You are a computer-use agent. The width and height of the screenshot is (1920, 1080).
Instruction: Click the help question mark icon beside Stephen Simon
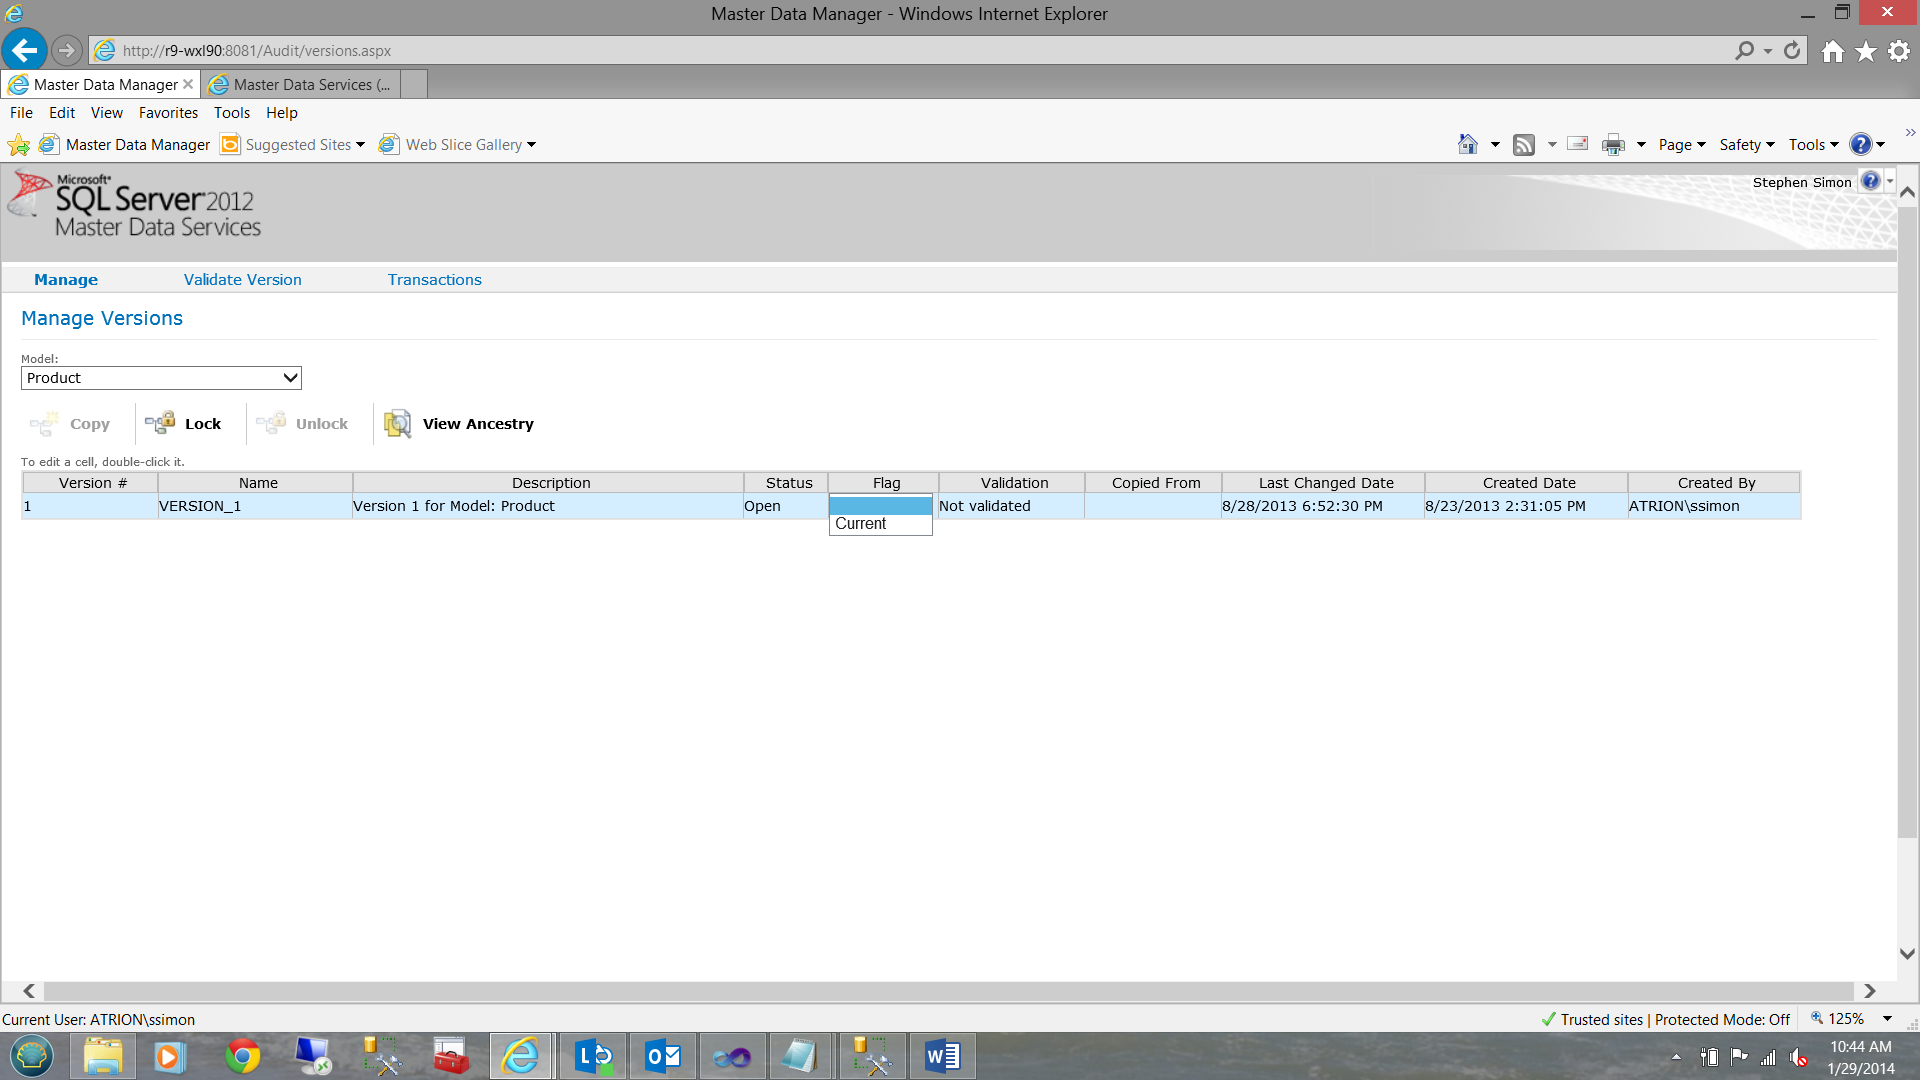coord(1870,181)
